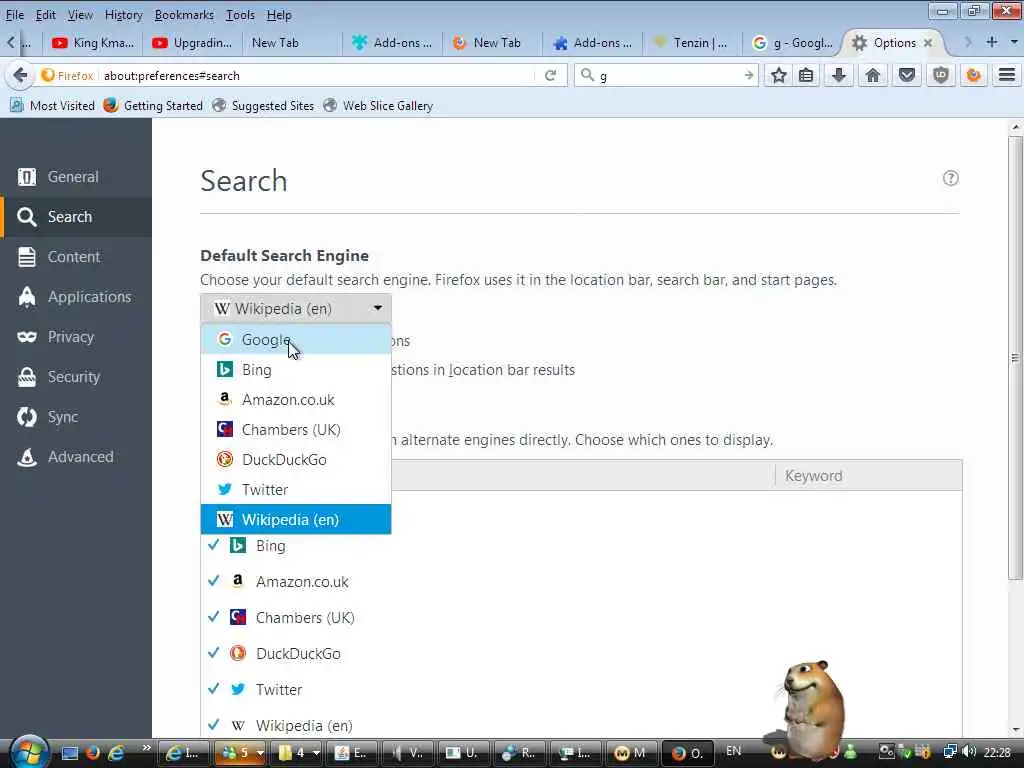The height and width of the screenshot is (768, 1024).
Task: Open Privacy preferences in sidebar
Action: pos(76,337)
